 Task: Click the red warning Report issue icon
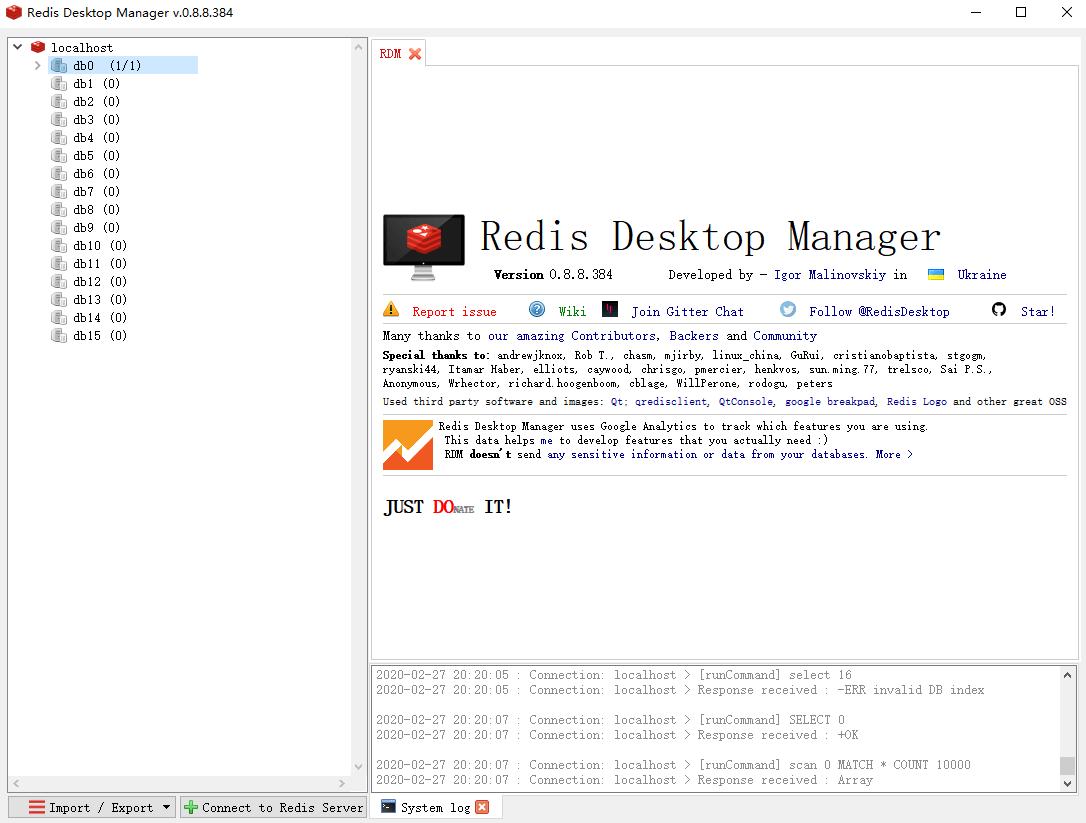tap(391, 310)
